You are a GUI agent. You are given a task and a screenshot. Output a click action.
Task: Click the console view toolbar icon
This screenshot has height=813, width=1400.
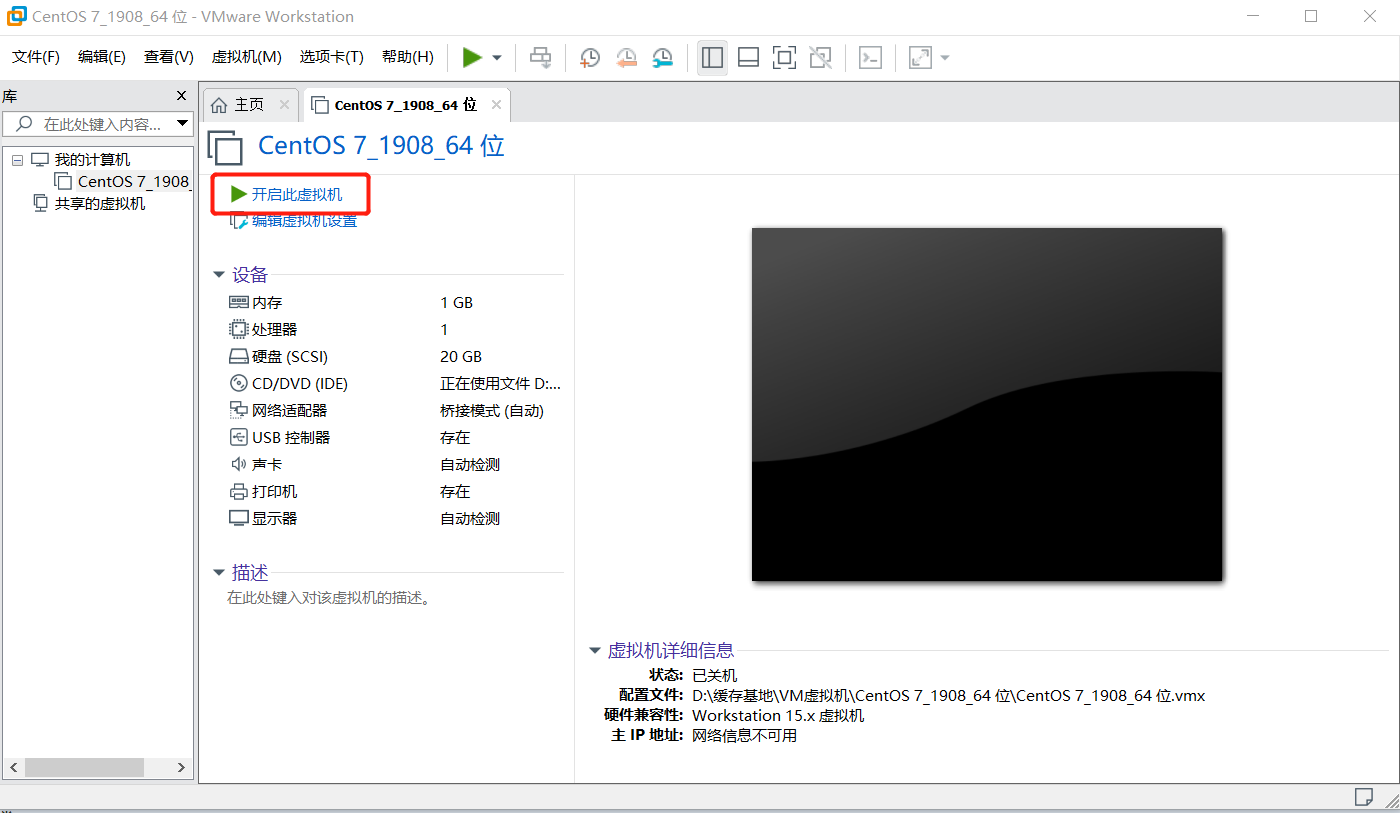click(871, 58)
